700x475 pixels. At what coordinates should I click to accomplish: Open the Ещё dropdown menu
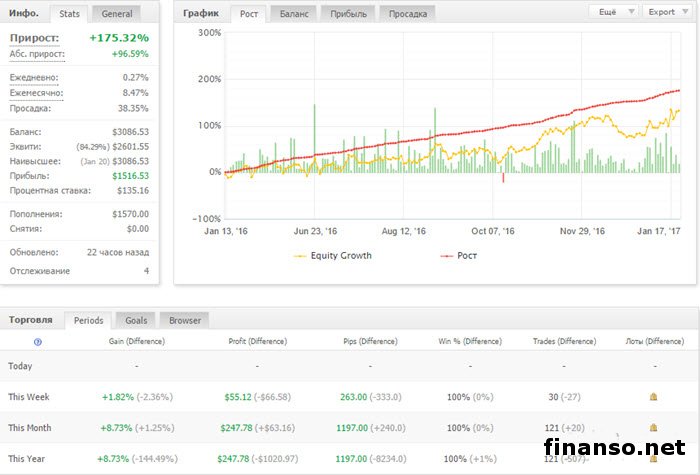coord(616,12)
